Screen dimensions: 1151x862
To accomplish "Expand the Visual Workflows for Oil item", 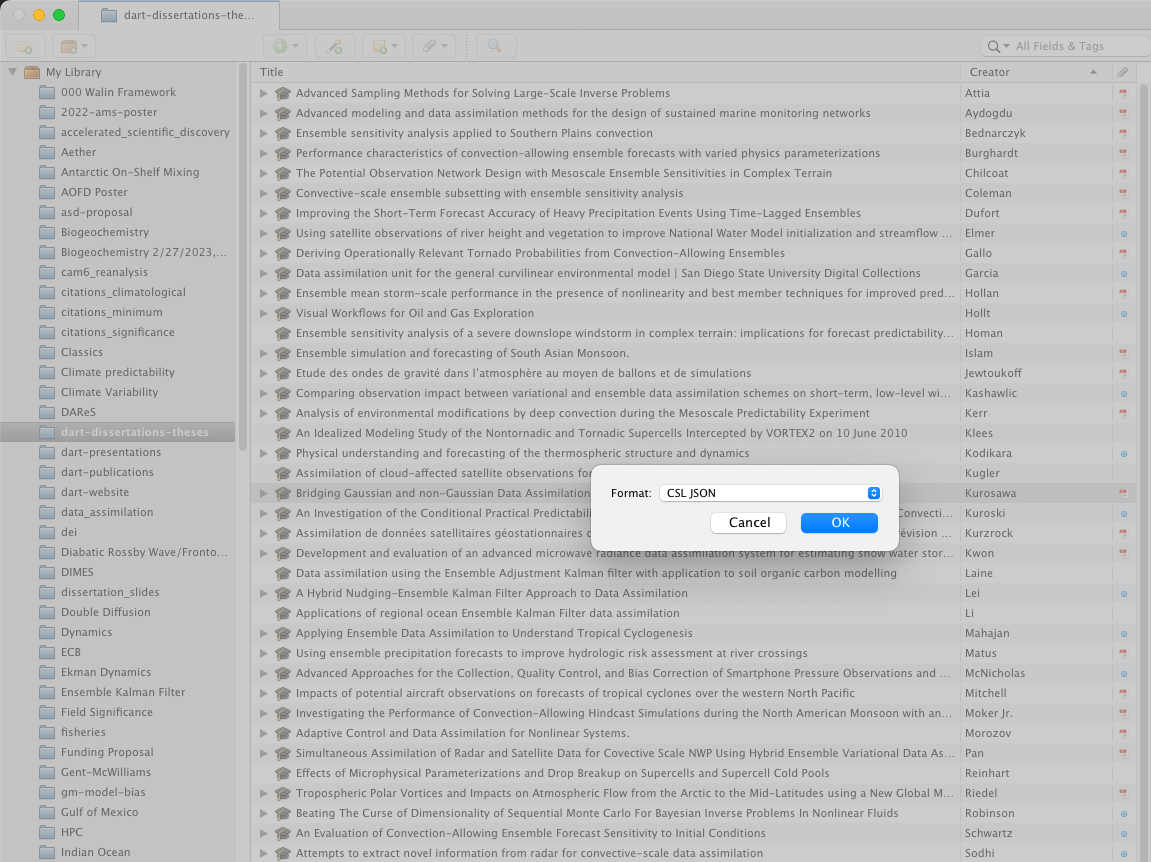I will click(264, 313).
